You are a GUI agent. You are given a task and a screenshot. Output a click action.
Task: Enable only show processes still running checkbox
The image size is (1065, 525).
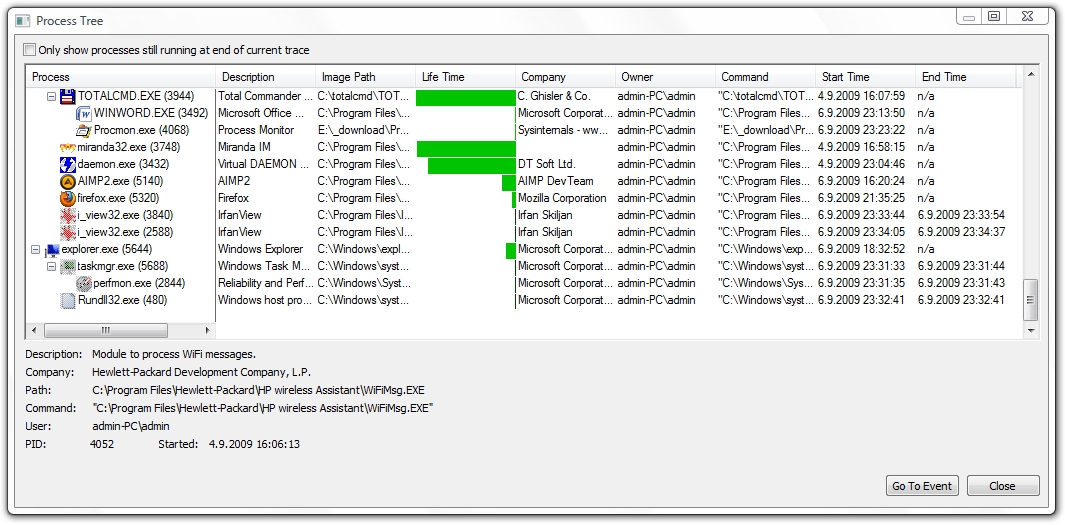[29, 50]
